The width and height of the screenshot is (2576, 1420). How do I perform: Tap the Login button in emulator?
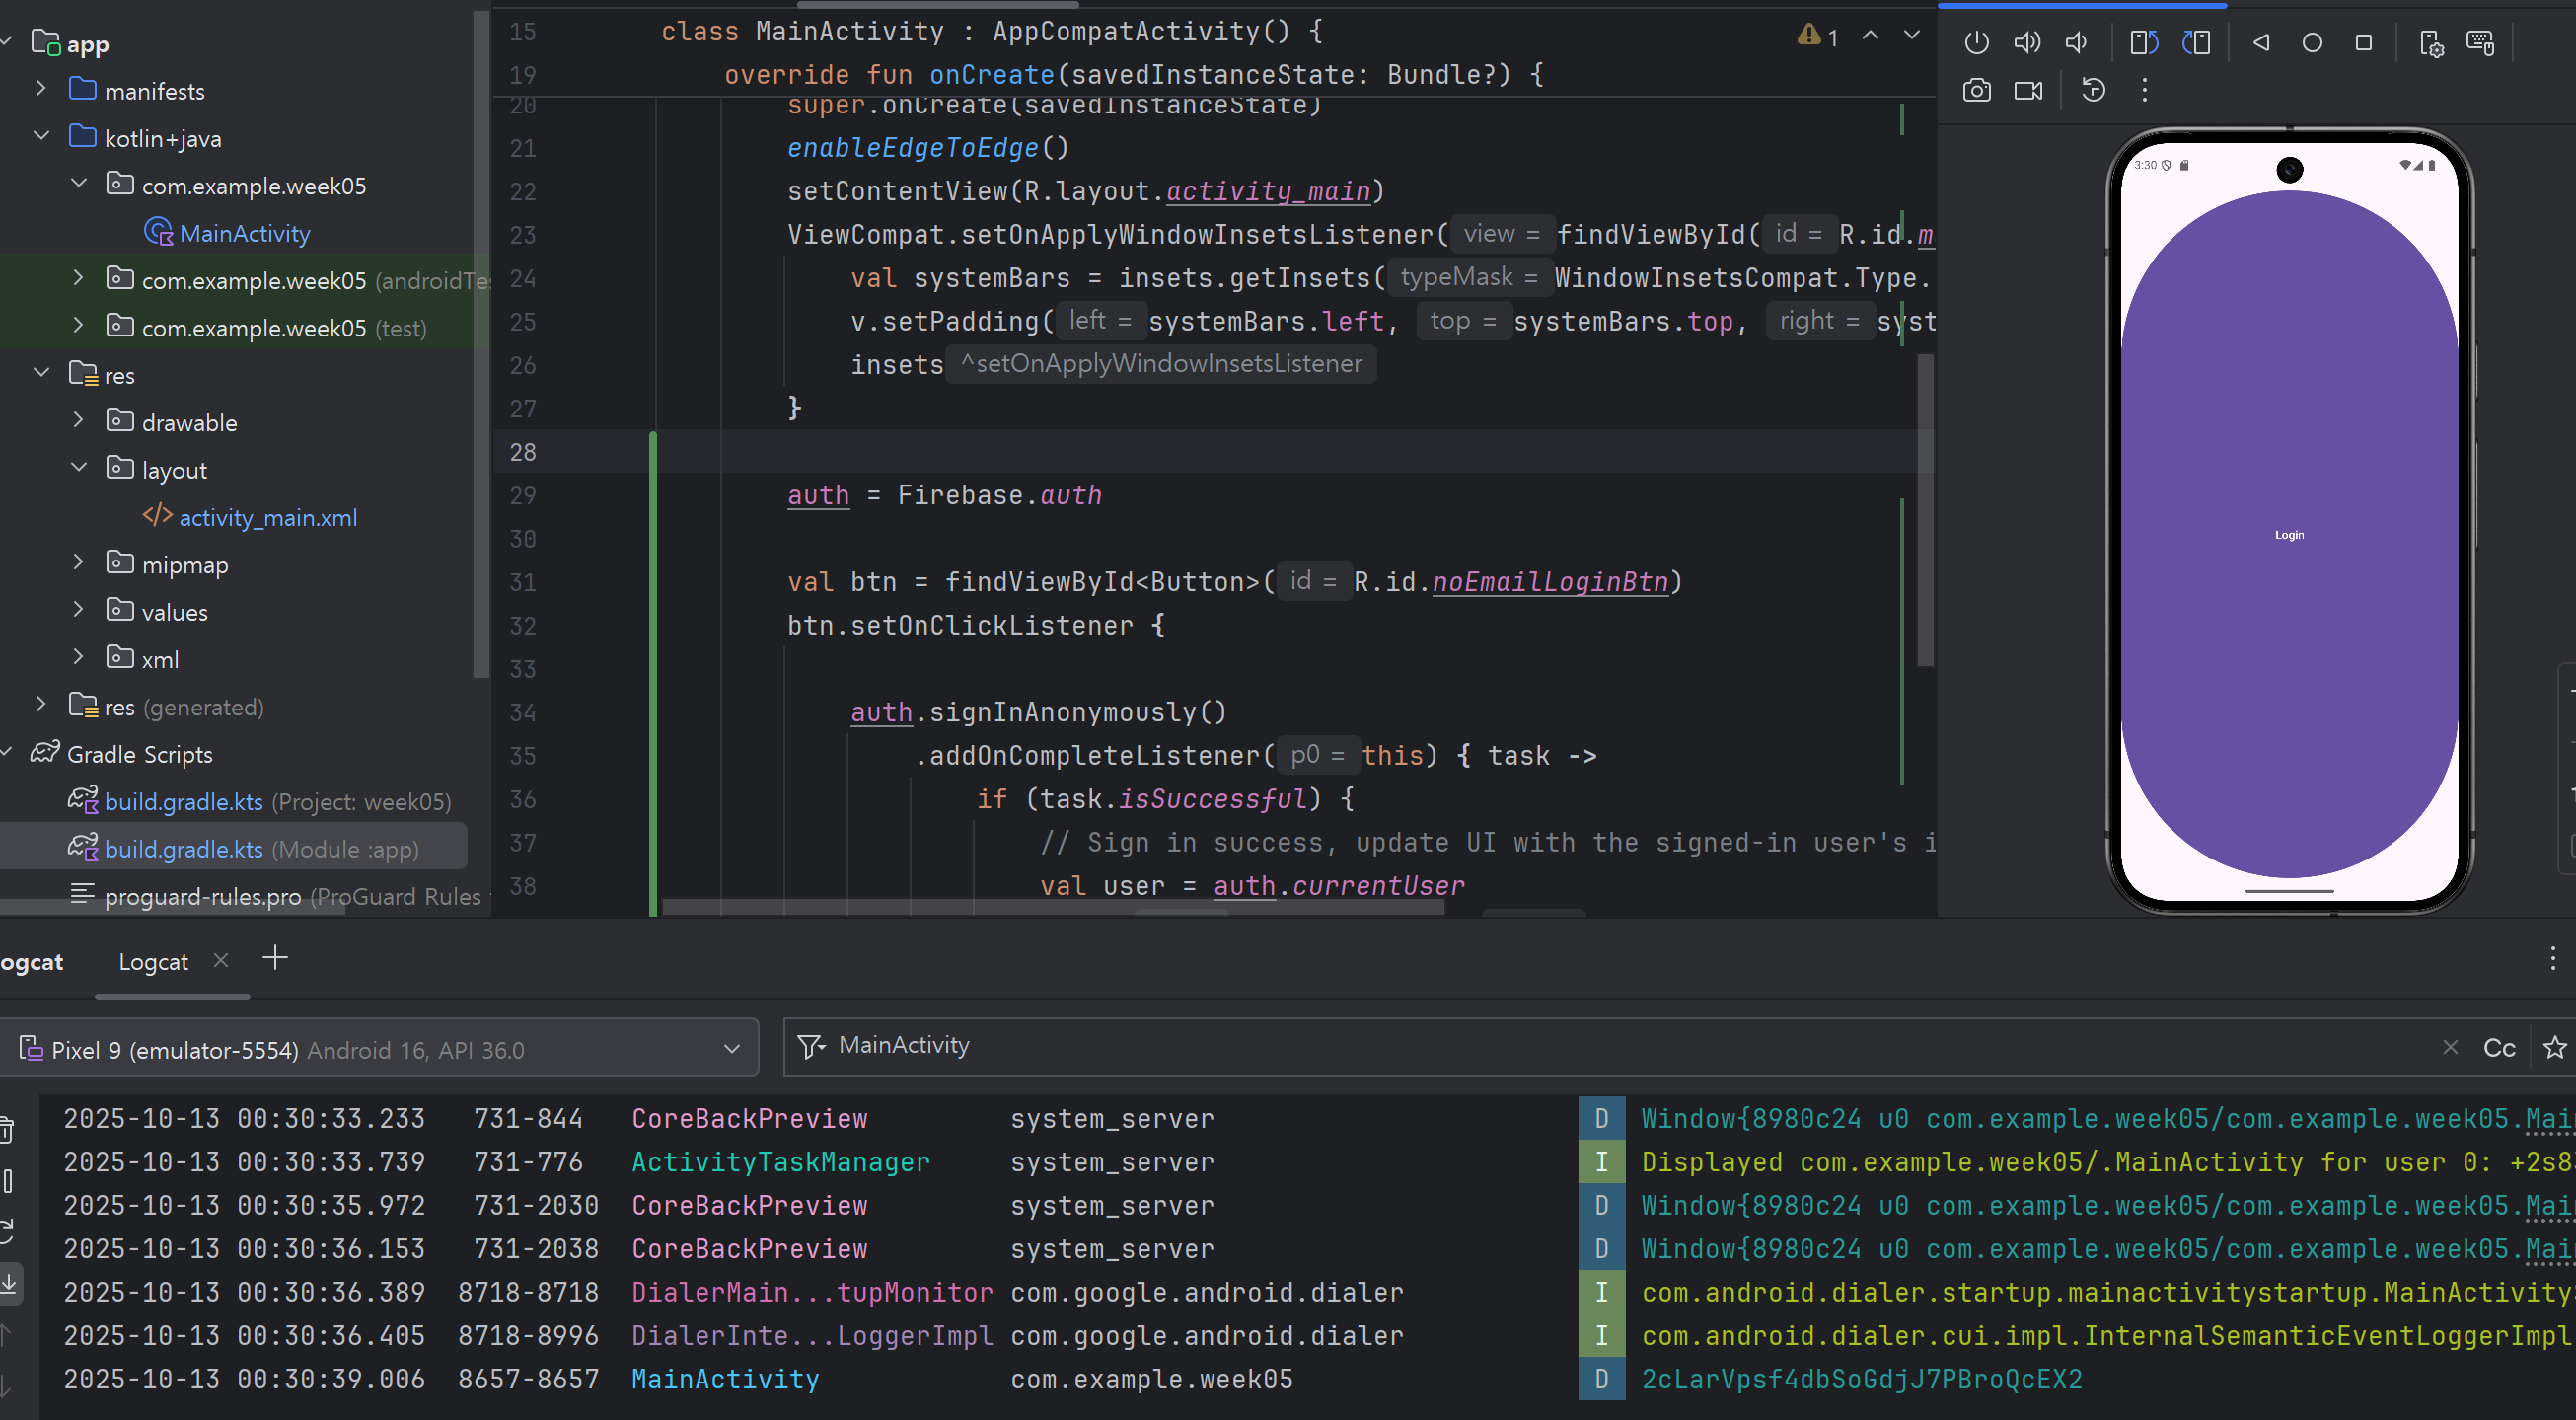coord(2289,535)
